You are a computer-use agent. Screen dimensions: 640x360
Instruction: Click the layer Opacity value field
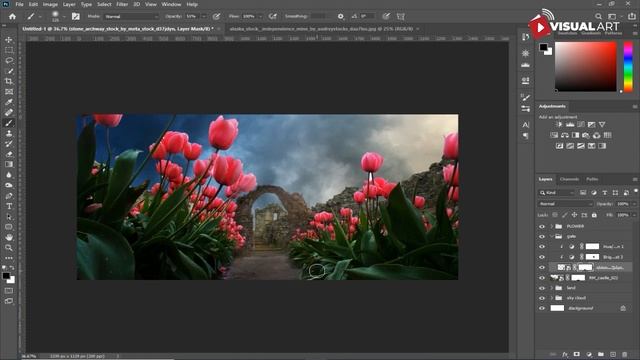[623, 204]
